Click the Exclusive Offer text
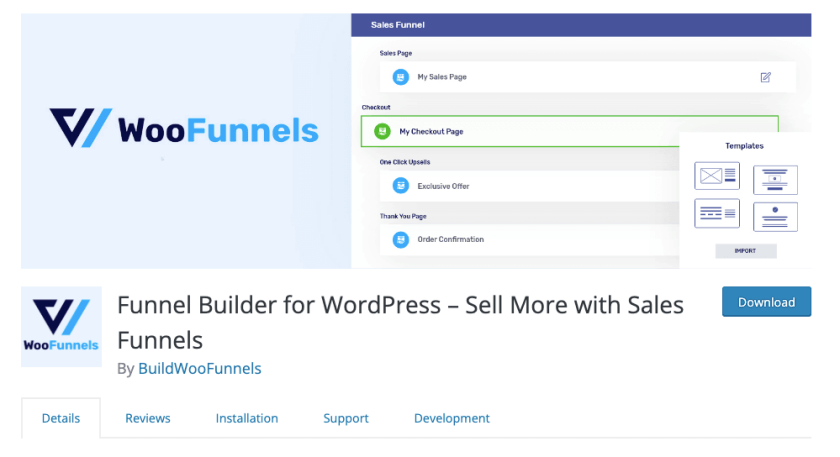 click(x=443, y=186)
